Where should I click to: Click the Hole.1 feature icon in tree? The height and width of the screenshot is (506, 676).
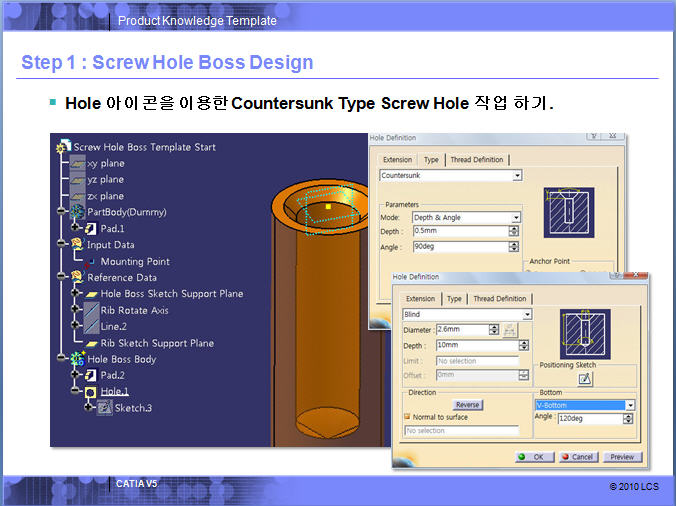coord(89,392)
